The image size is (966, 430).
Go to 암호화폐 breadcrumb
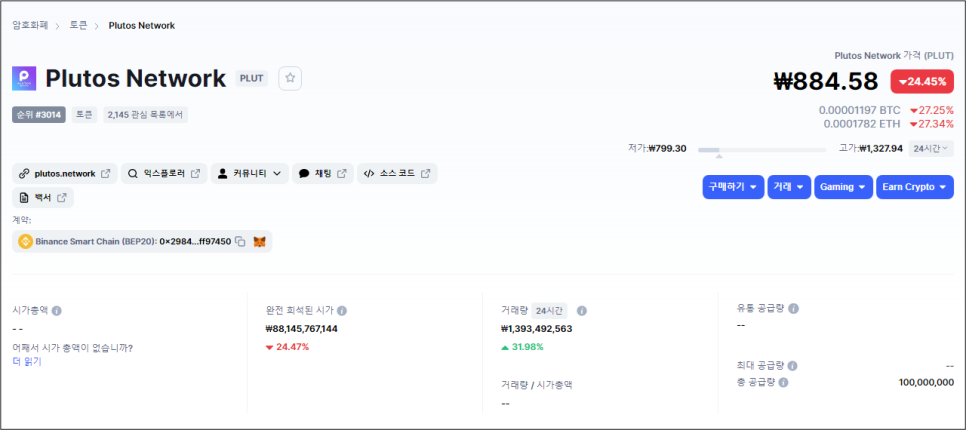click(30, 25)
